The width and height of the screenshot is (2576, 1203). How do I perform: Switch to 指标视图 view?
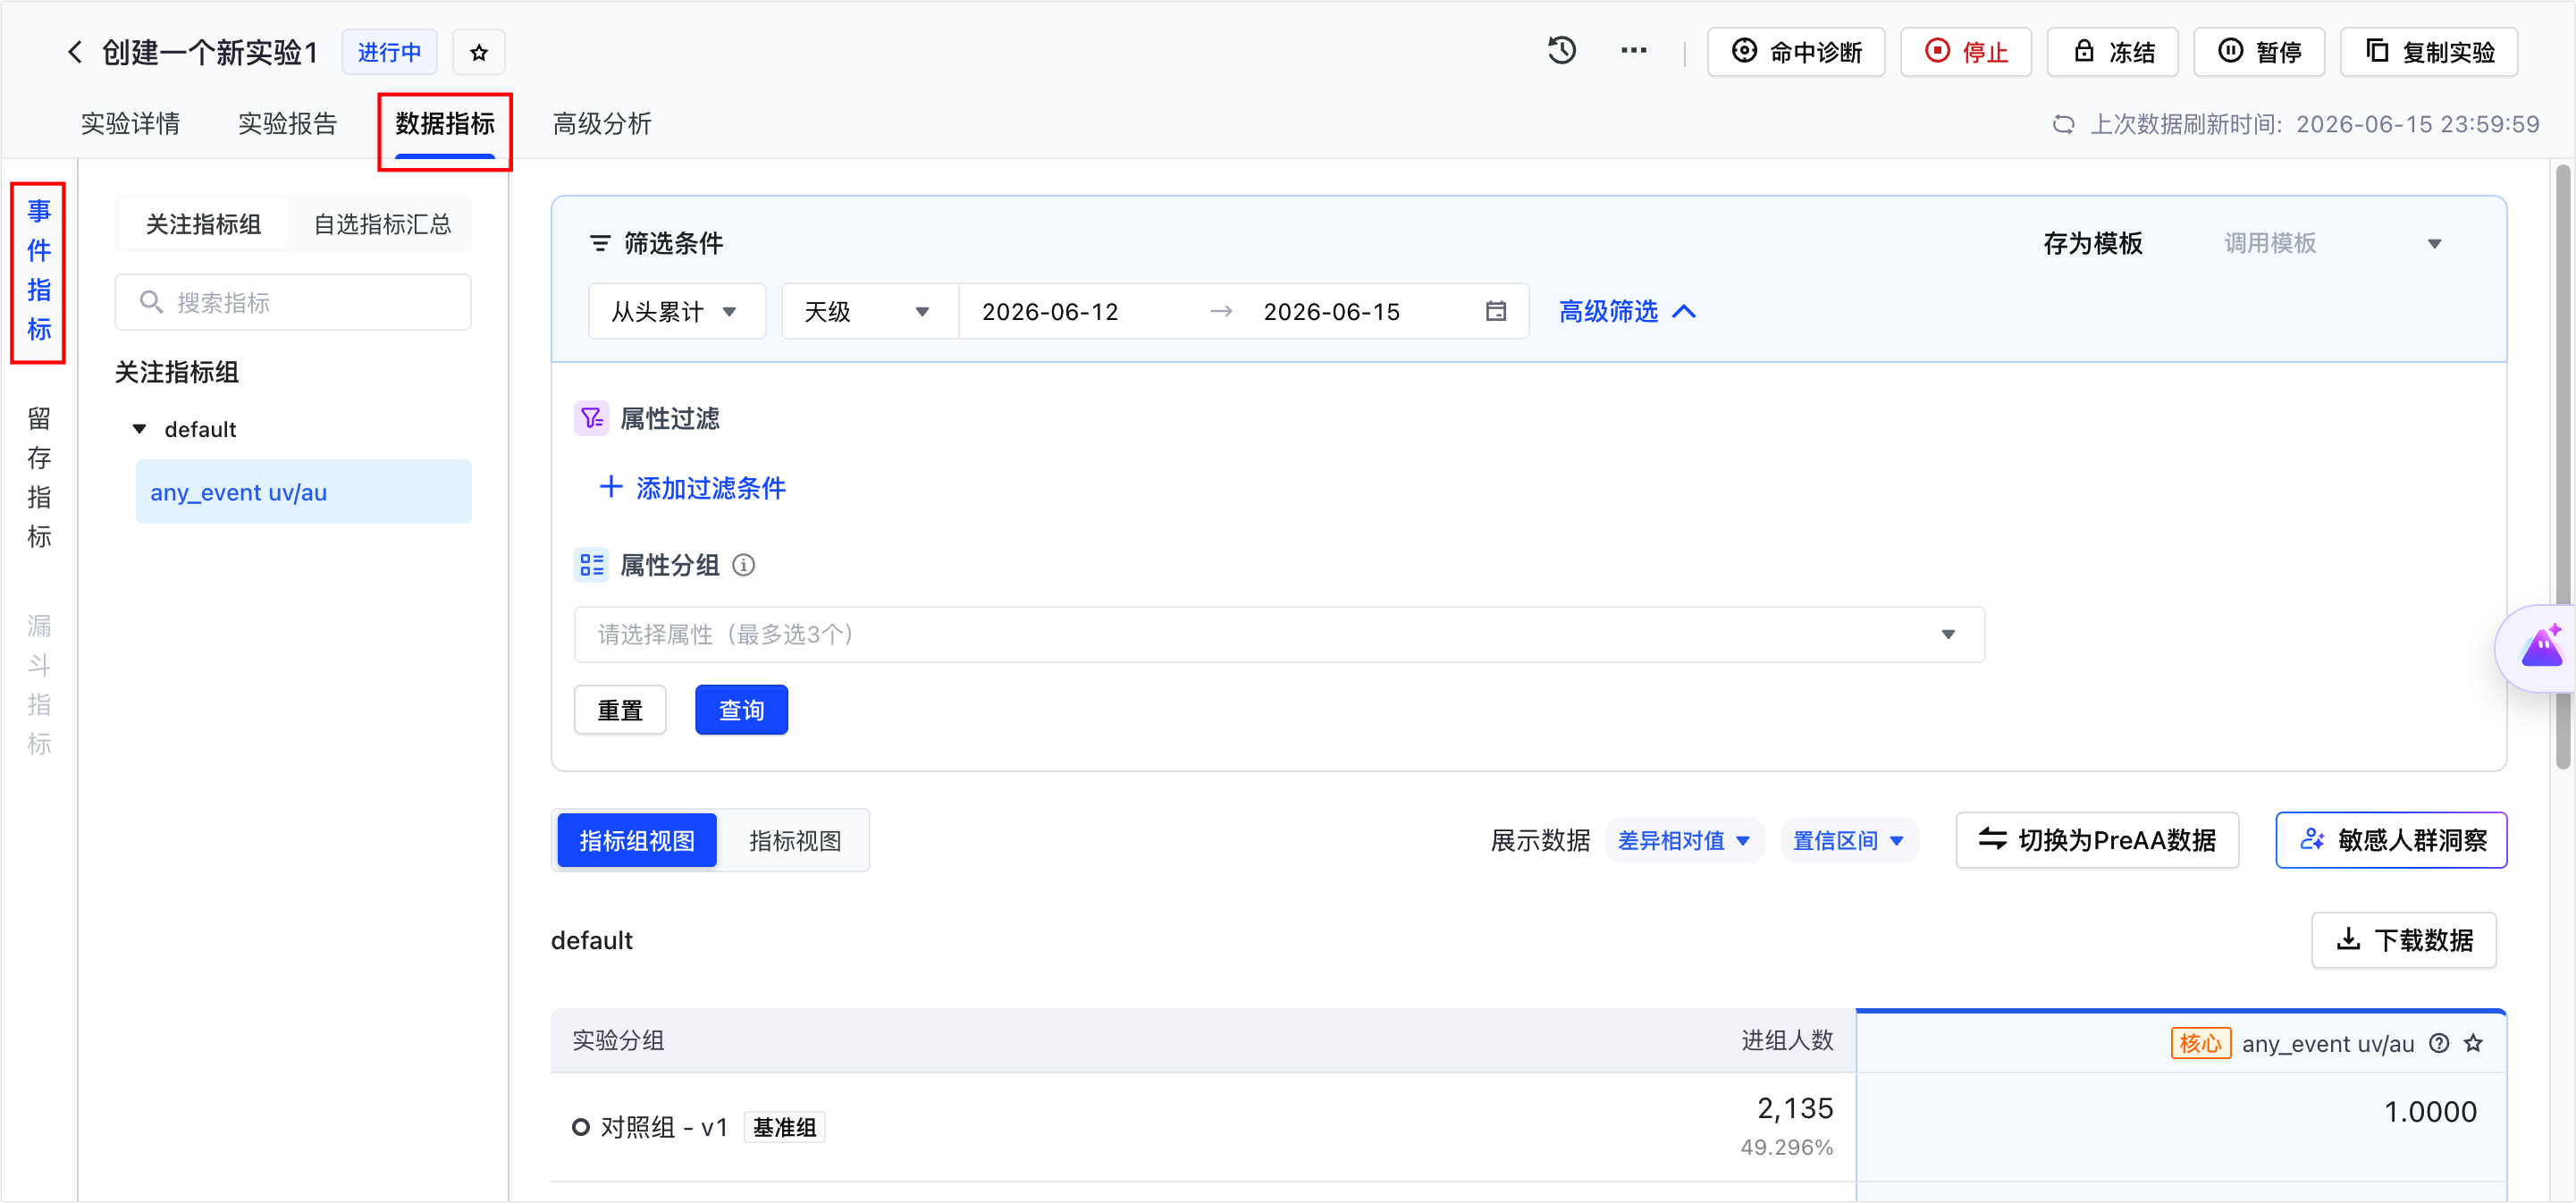click(795, 840)
